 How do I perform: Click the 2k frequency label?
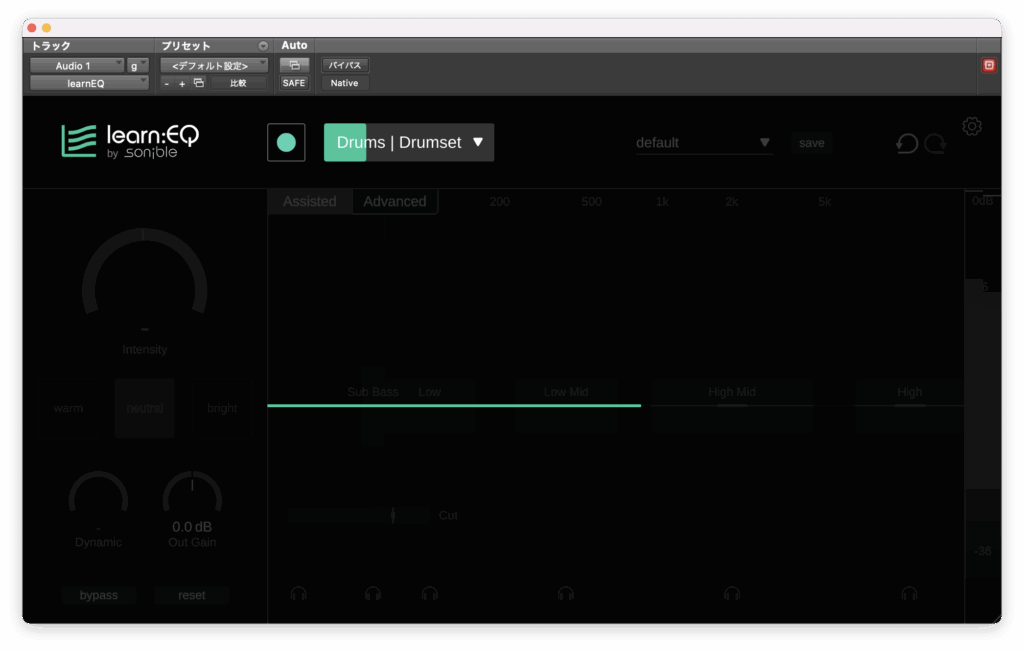coord(731,202)
